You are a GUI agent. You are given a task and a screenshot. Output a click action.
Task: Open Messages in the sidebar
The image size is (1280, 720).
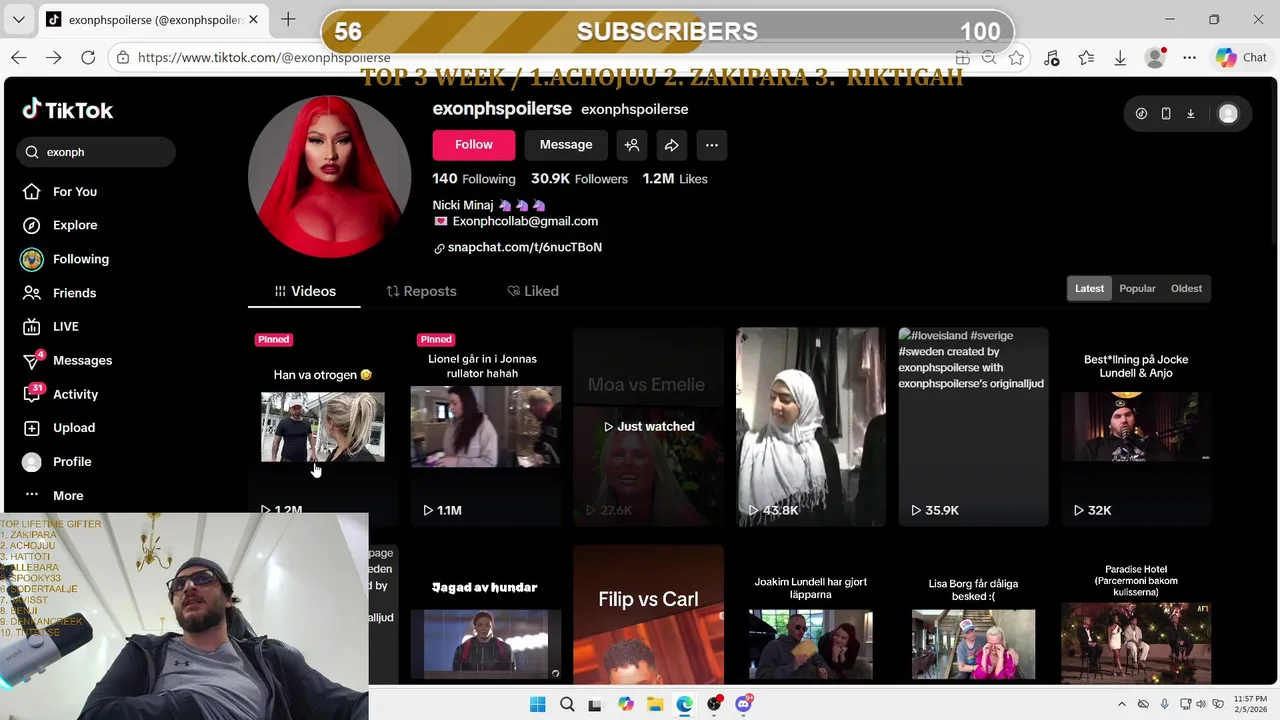coord(67,361)
